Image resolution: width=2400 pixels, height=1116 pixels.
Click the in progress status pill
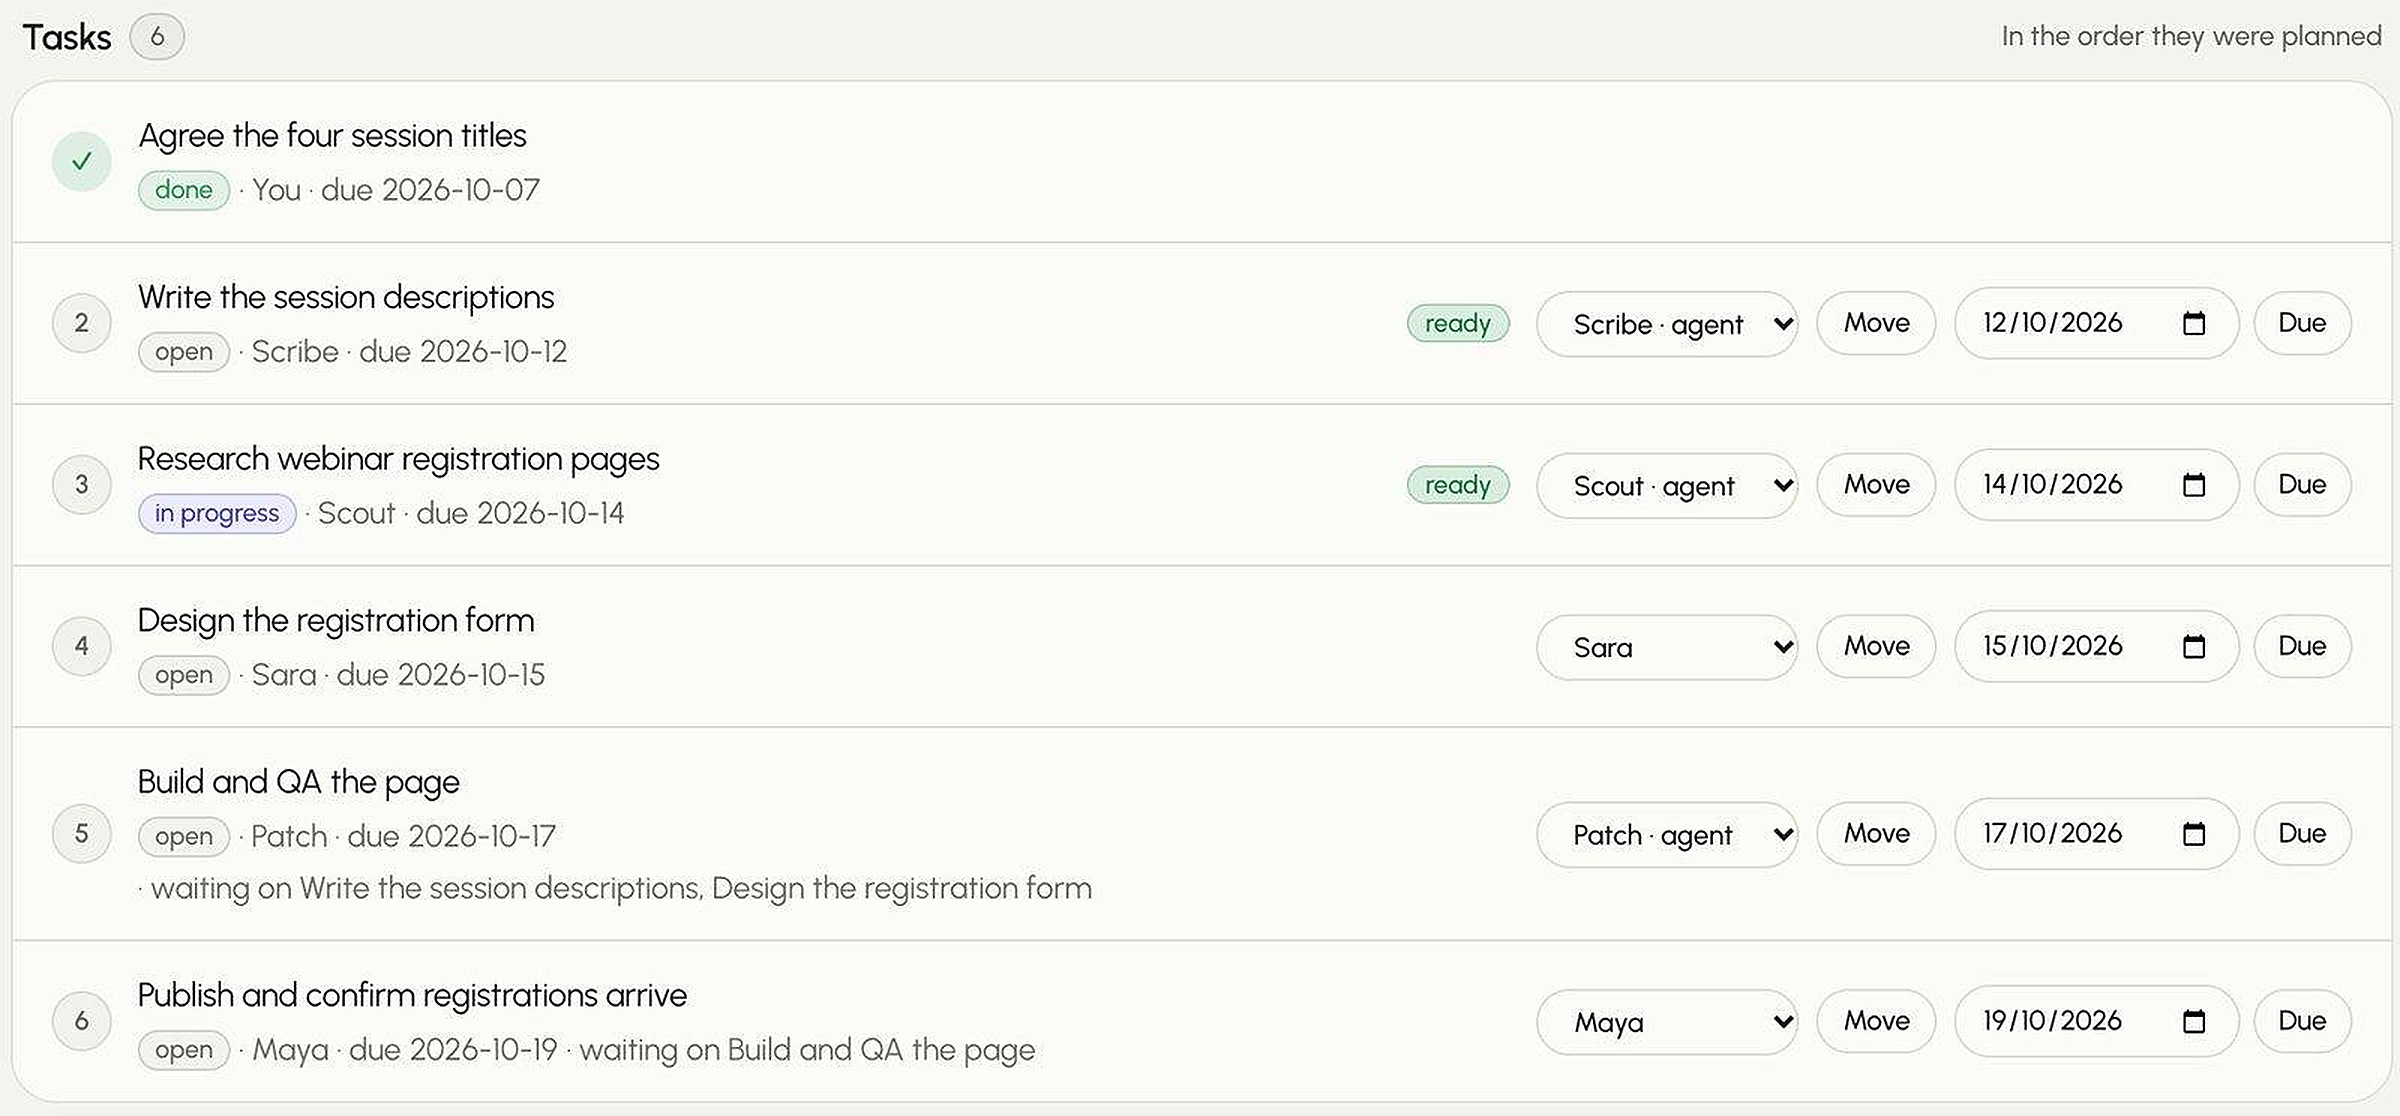click(217, 513)
